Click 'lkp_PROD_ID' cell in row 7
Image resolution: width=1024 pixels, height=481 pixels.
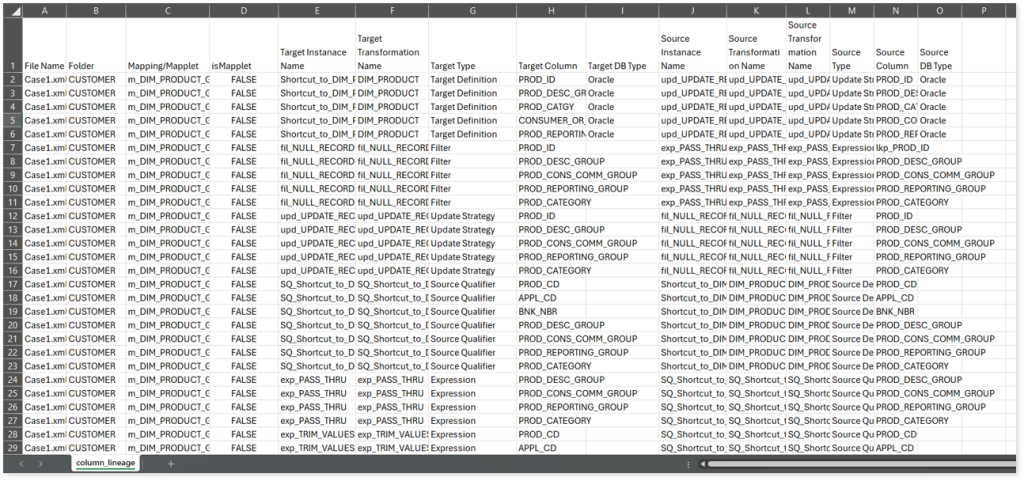895,147
